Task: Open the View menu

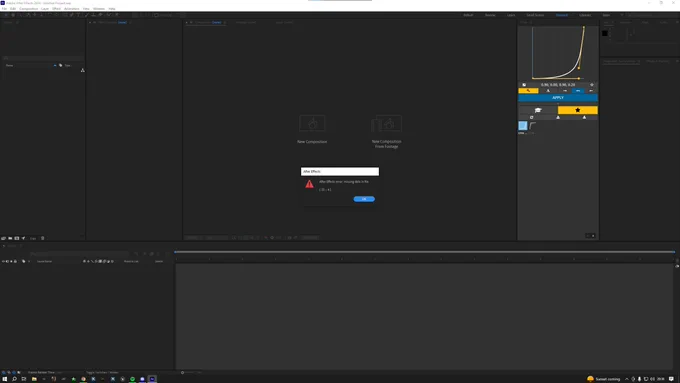Action: point(86,9)
